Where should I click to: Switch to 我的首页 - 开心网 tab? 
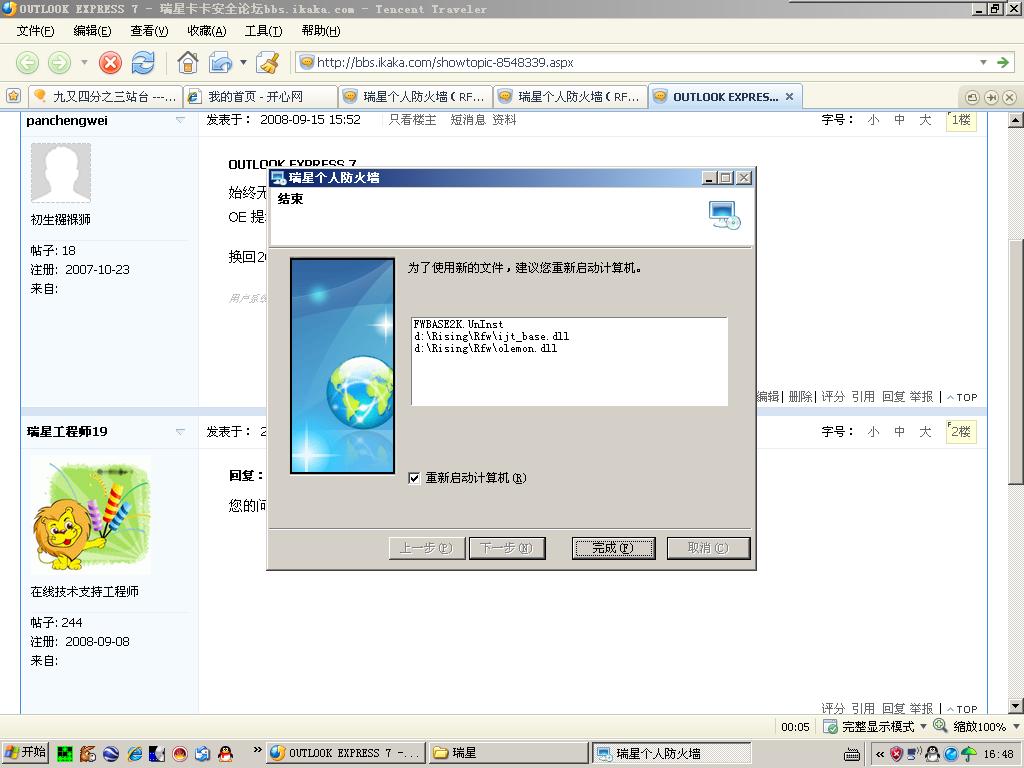pyautogui.click(x=260, y=97)
